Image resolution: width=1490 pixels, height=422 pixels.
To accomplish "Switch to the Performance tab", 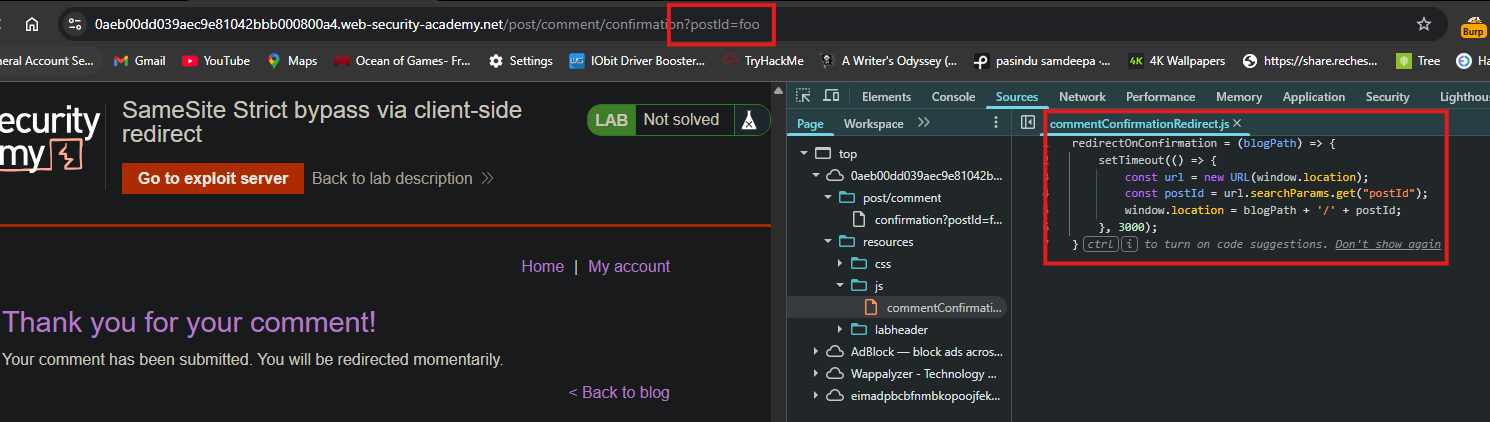I will pos(1160,97).
